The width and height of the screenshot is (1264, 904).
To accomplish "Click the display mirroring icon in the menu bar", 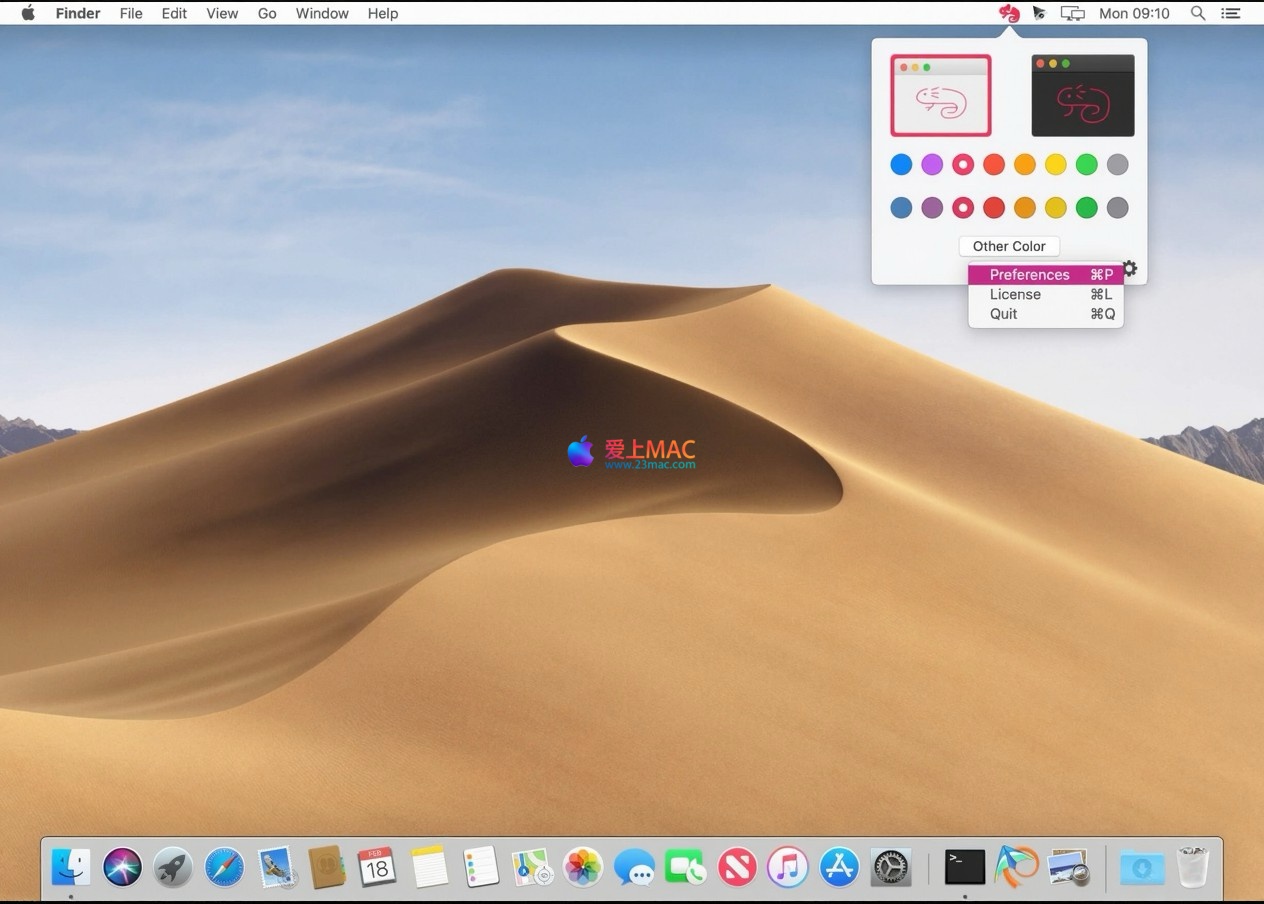I will click(x=1072, y=13).
